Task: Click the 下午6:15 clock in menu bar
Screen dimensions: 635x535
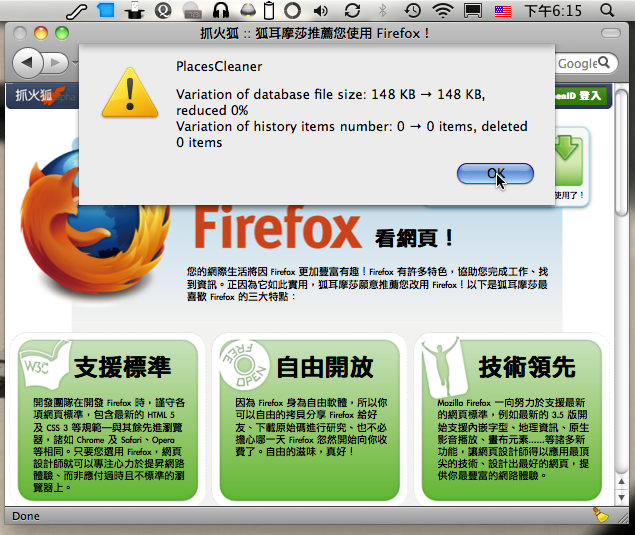Action: [x=553, y=11]
